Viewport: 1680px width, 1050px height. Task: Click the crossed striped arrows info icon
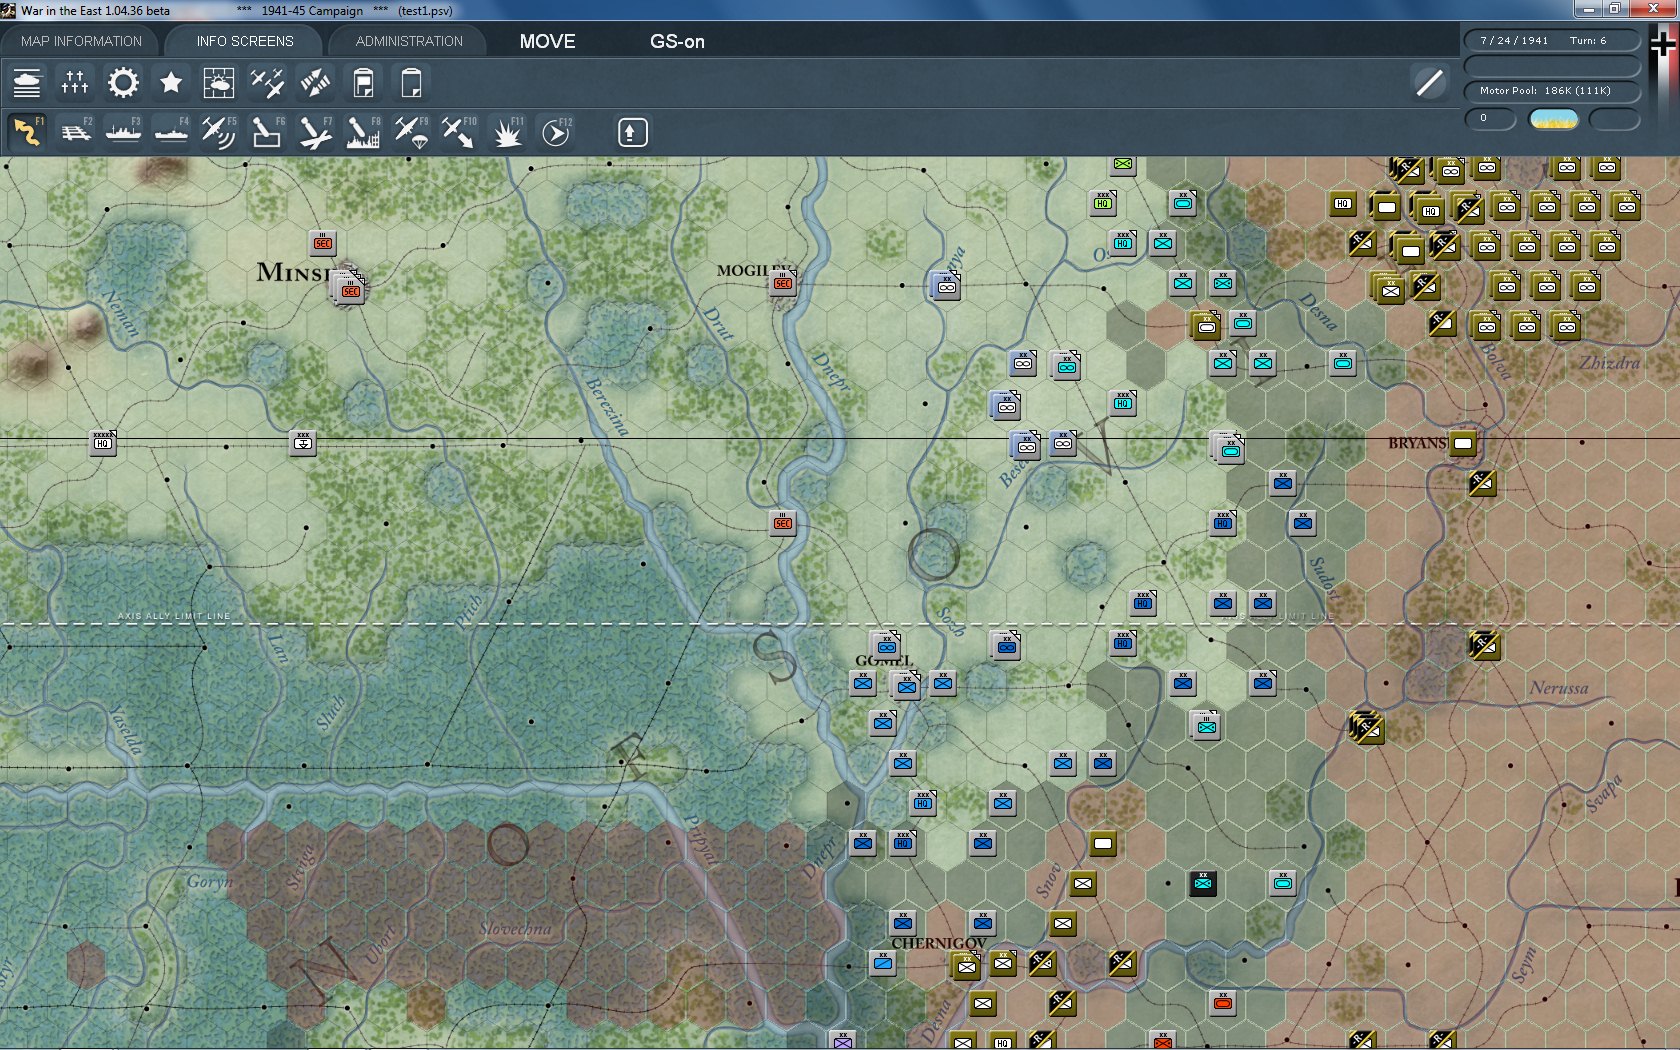315,83
